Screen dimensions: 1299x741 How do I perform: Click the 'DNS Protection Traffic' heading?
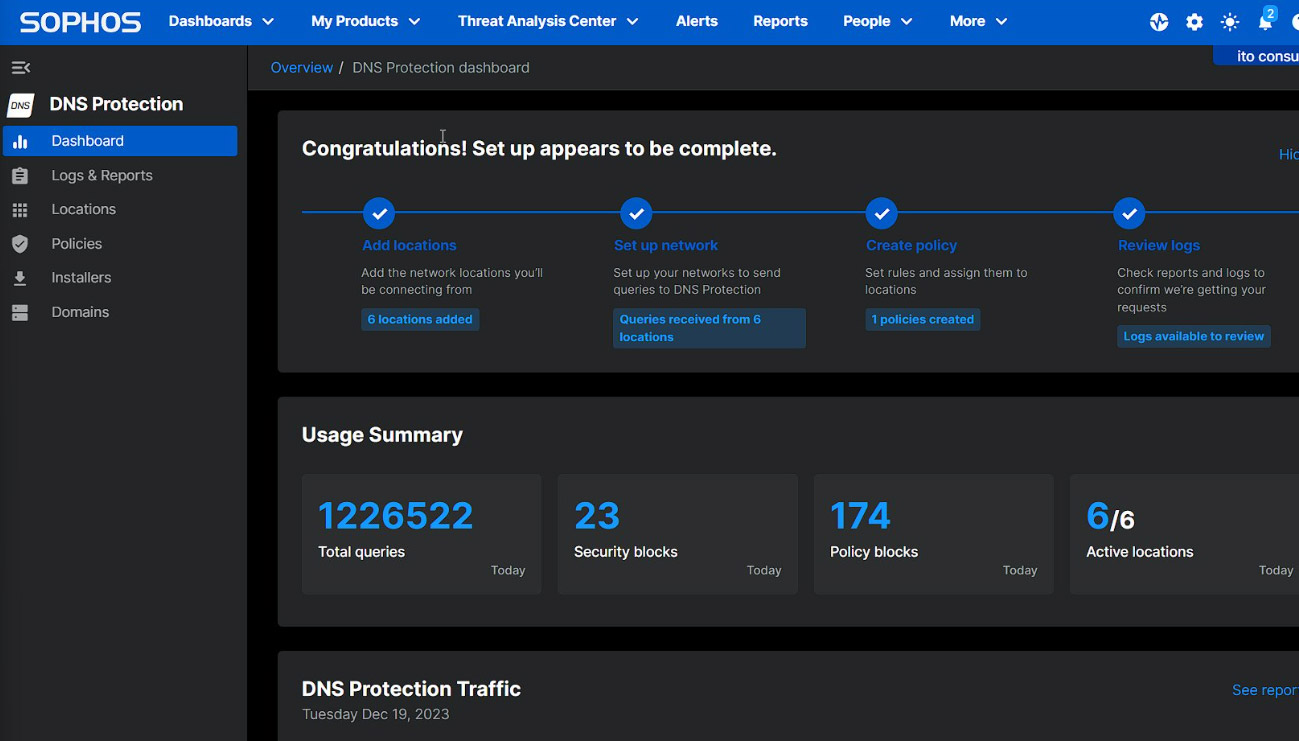(411, 689)
